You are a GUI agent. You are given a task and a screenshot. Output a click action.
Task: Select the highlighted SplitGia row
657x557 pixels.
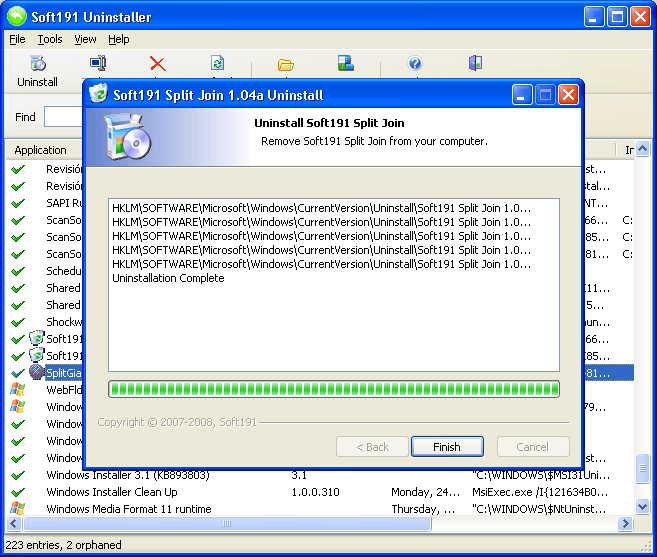64,373
